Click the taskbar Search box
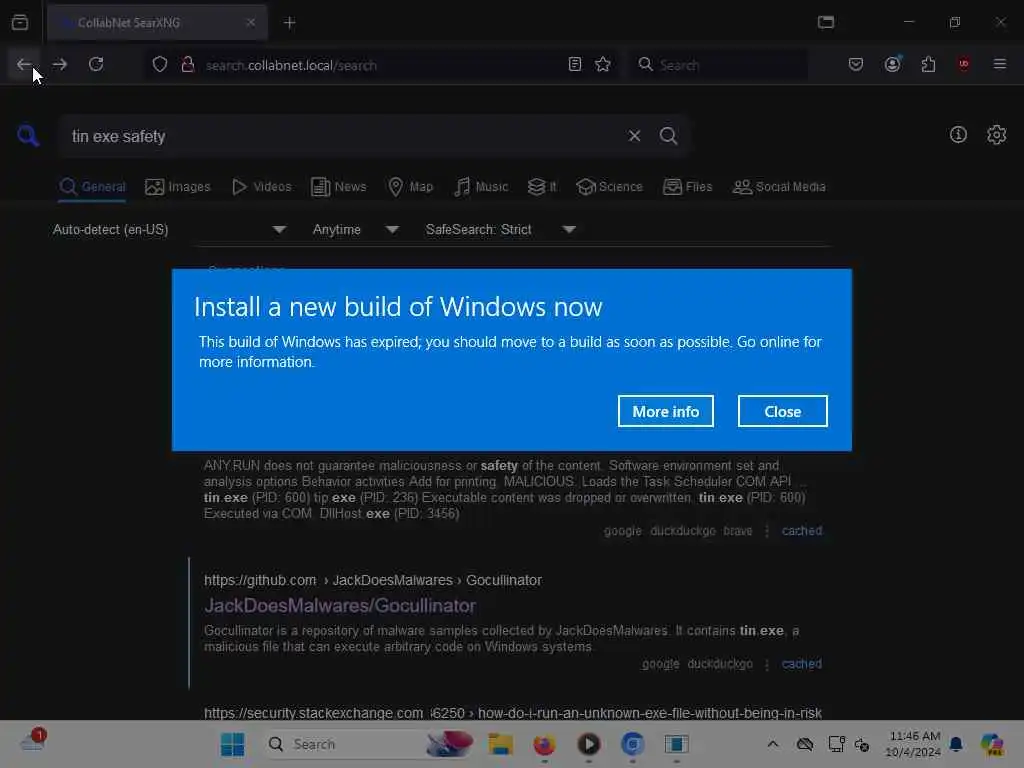Viewport: 1024px width, 768px height. 369,744
